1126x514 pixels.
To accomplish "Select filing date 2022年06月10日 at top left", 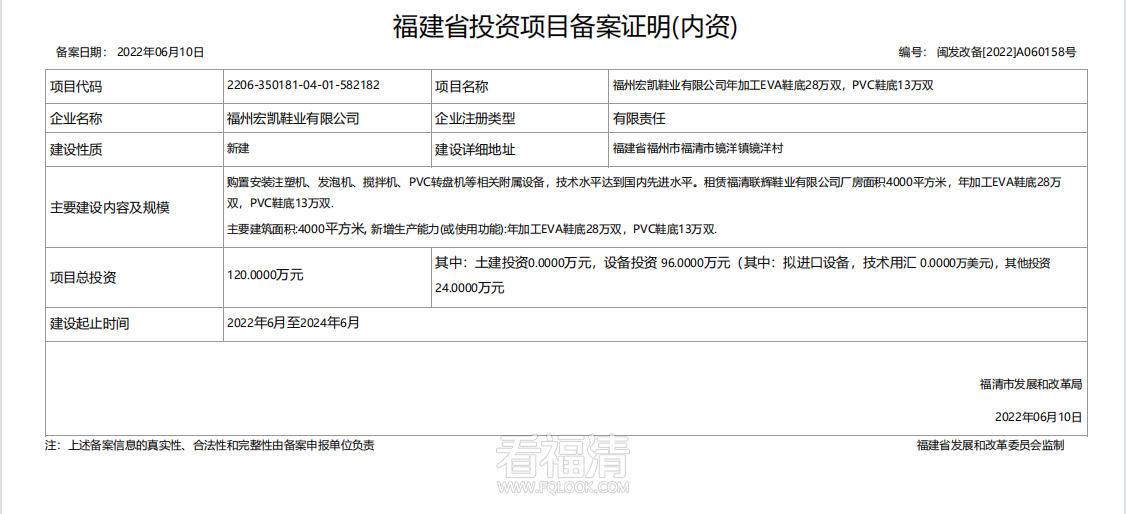I will pos(160,52).
